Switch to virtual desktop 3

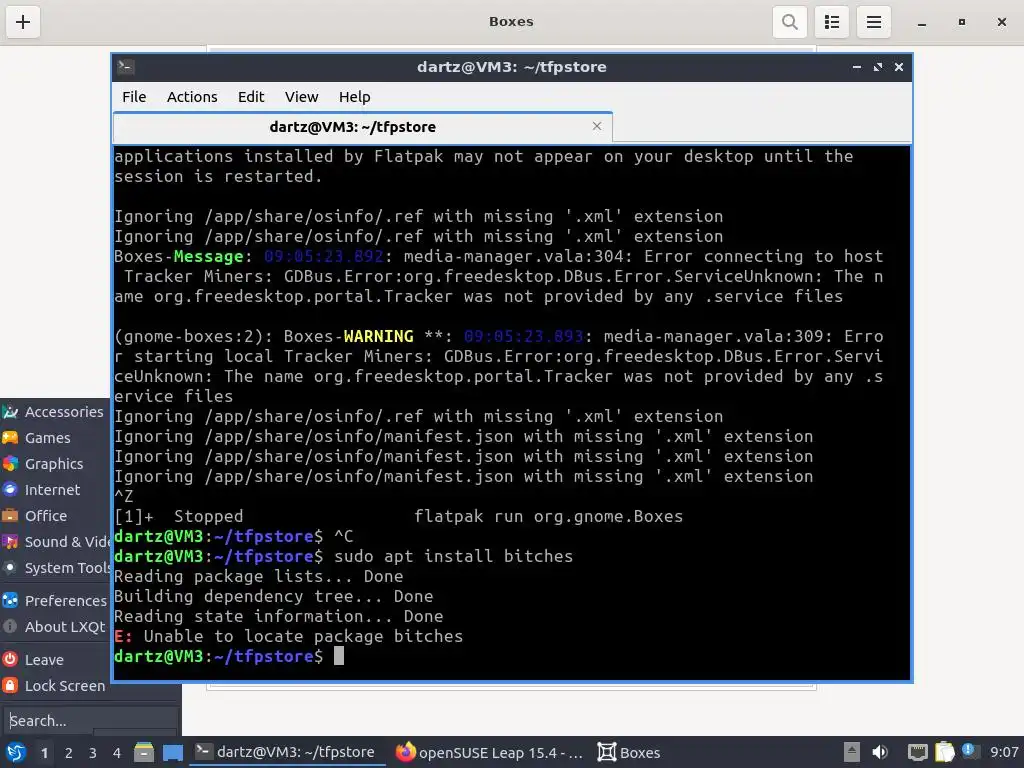[x=93, y=753]
